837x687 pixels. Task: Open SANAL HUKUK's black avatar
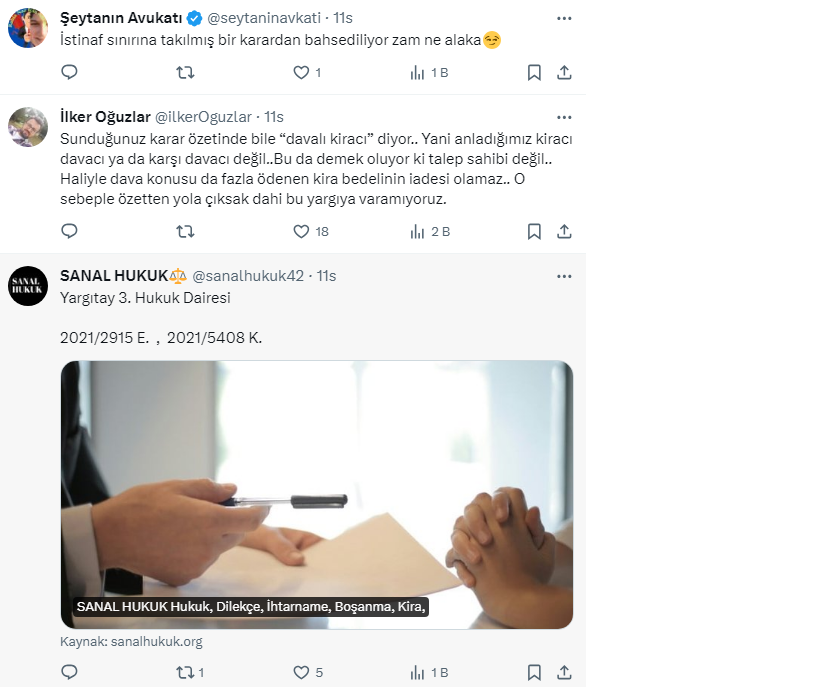click(28, 286)
